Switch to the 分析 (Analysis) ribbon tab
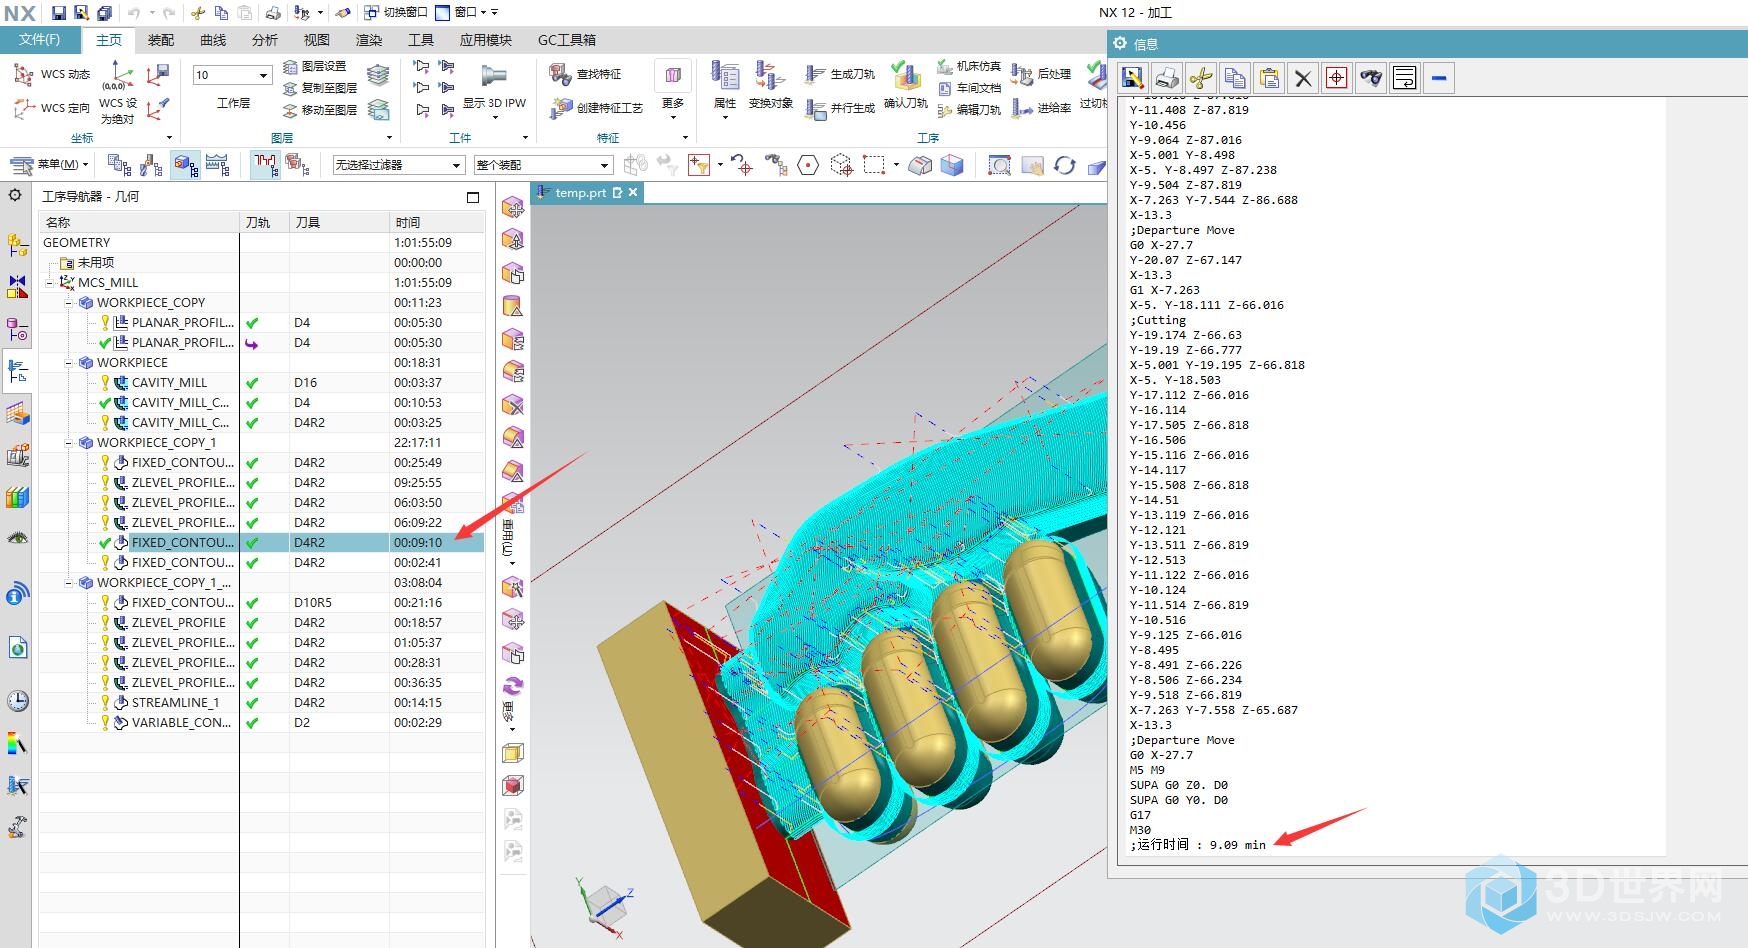This screenshot has width=1748, height=948. tap(265, 40)
